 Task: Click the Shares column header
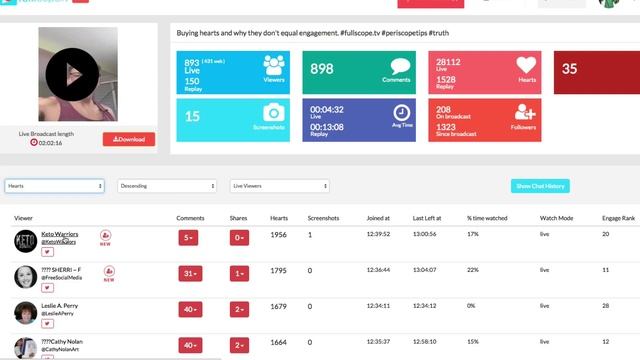[x=238, y=218]
